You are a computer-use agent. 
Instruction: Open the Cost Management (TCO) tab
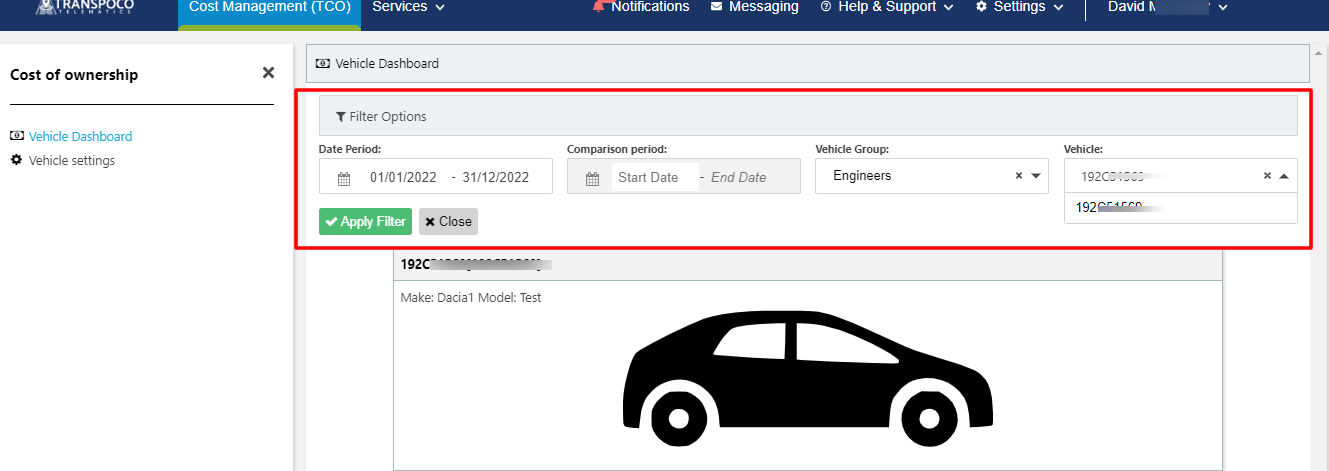point(269,8)
